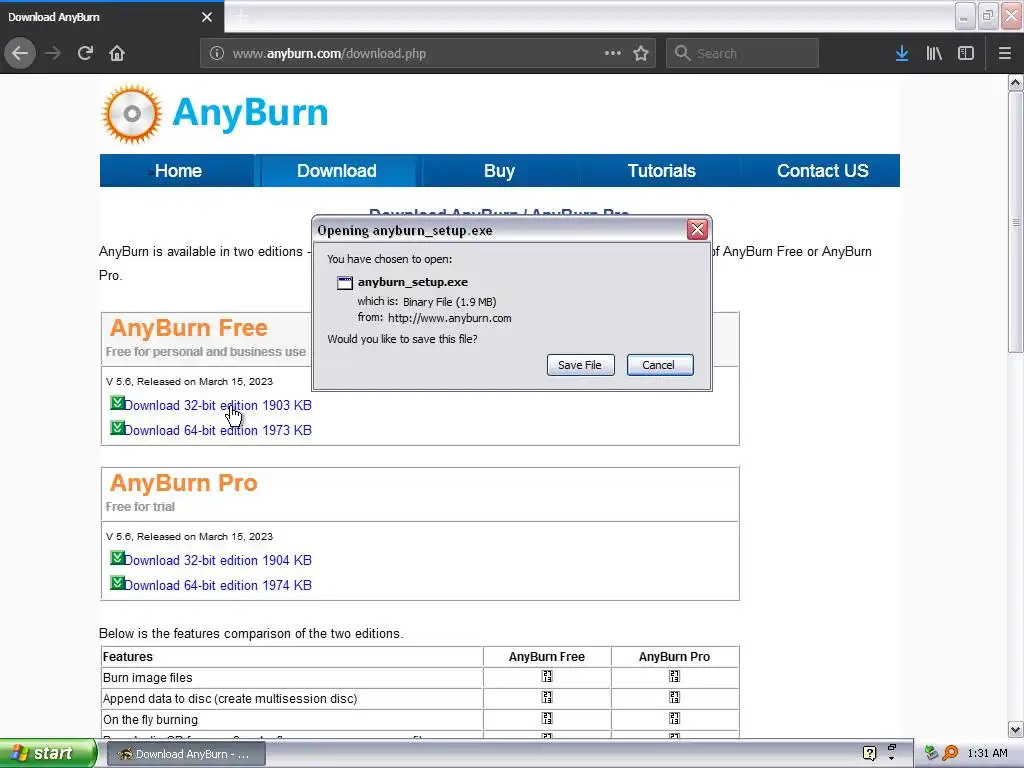Viewport: 1024px width, 768px height.
Task: Click 'On the fly burning' table row
Action: (x=420, y=719)
